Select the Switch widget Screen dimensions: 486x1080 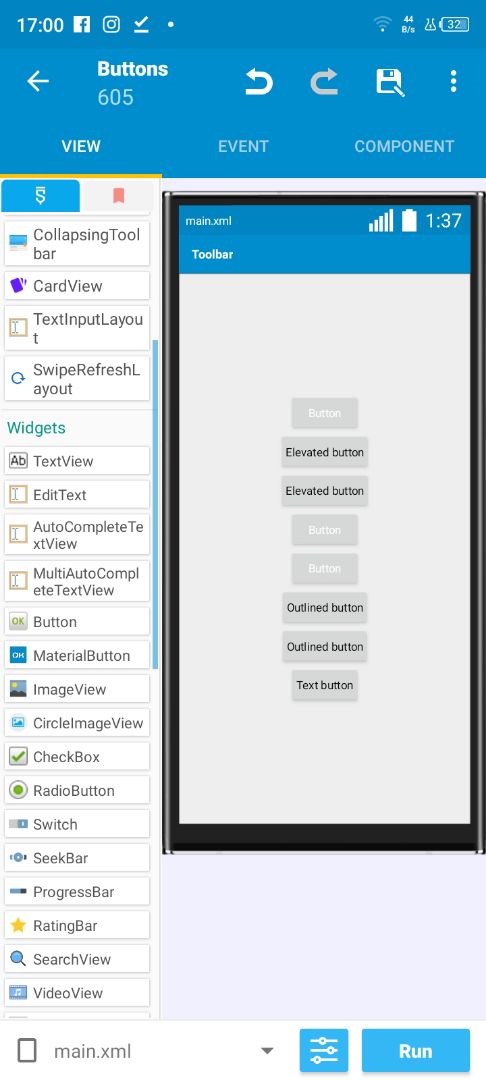[77, 824]
